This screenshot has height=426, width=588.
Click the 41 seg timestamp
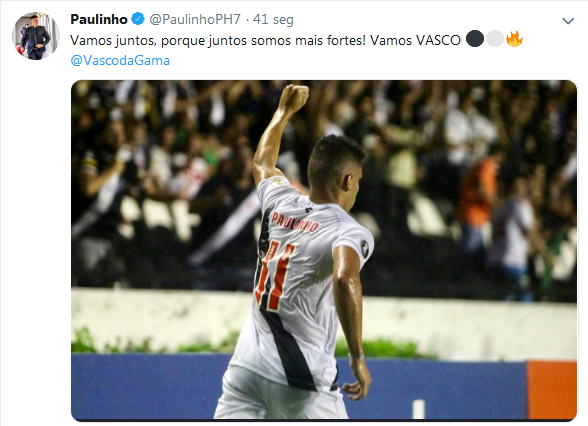coord(273,20)
